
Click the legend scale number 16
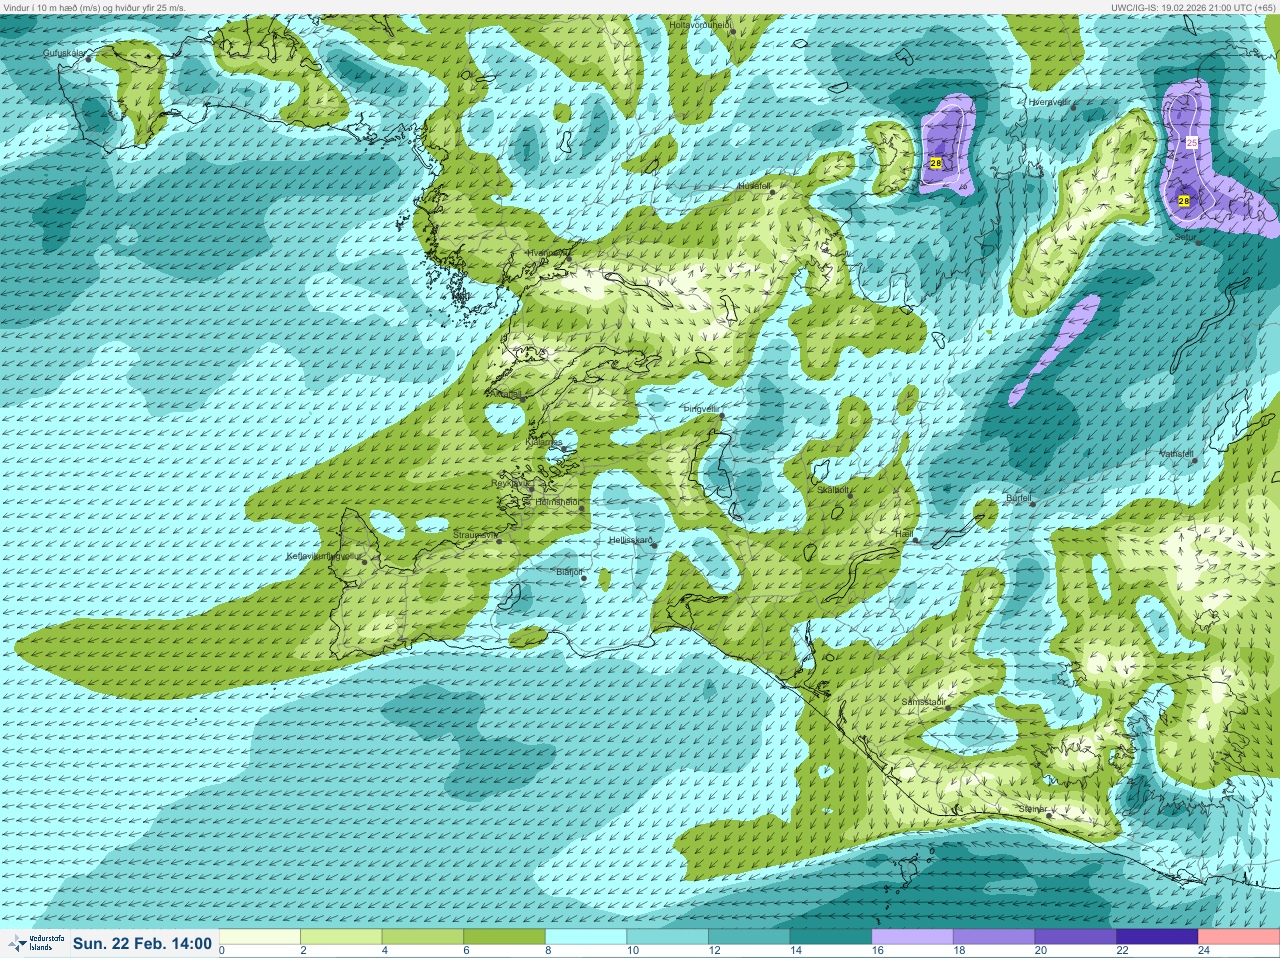point(878,951)
